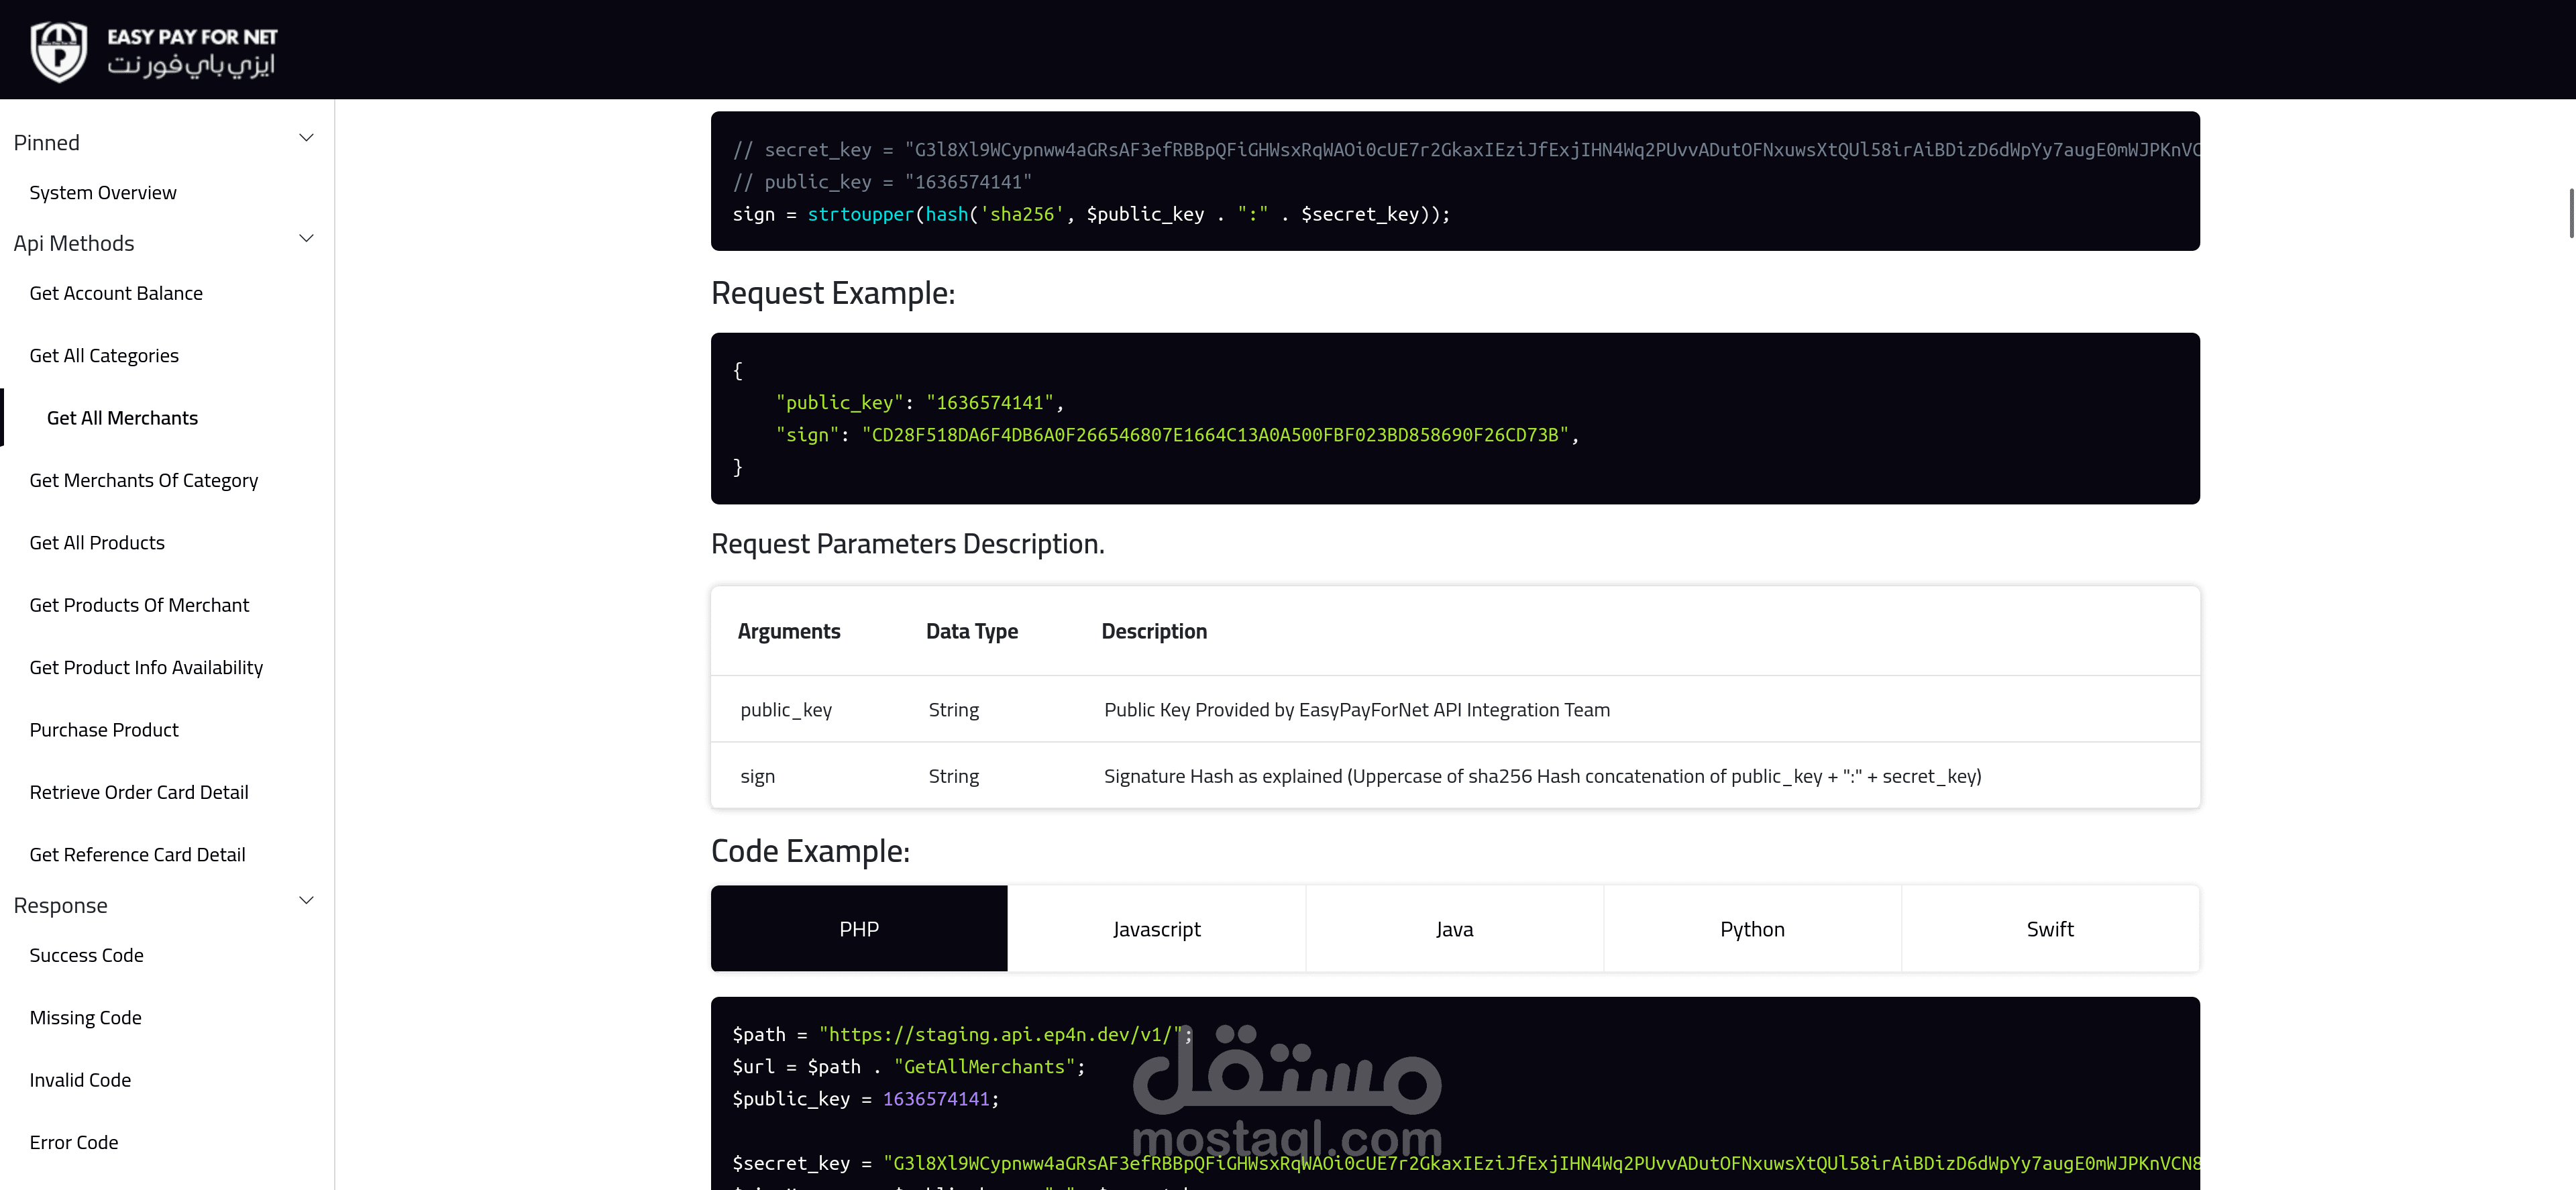Collapse the Pinned sidebar section
Screen dimensions: 2576x1190
[306, 138]
